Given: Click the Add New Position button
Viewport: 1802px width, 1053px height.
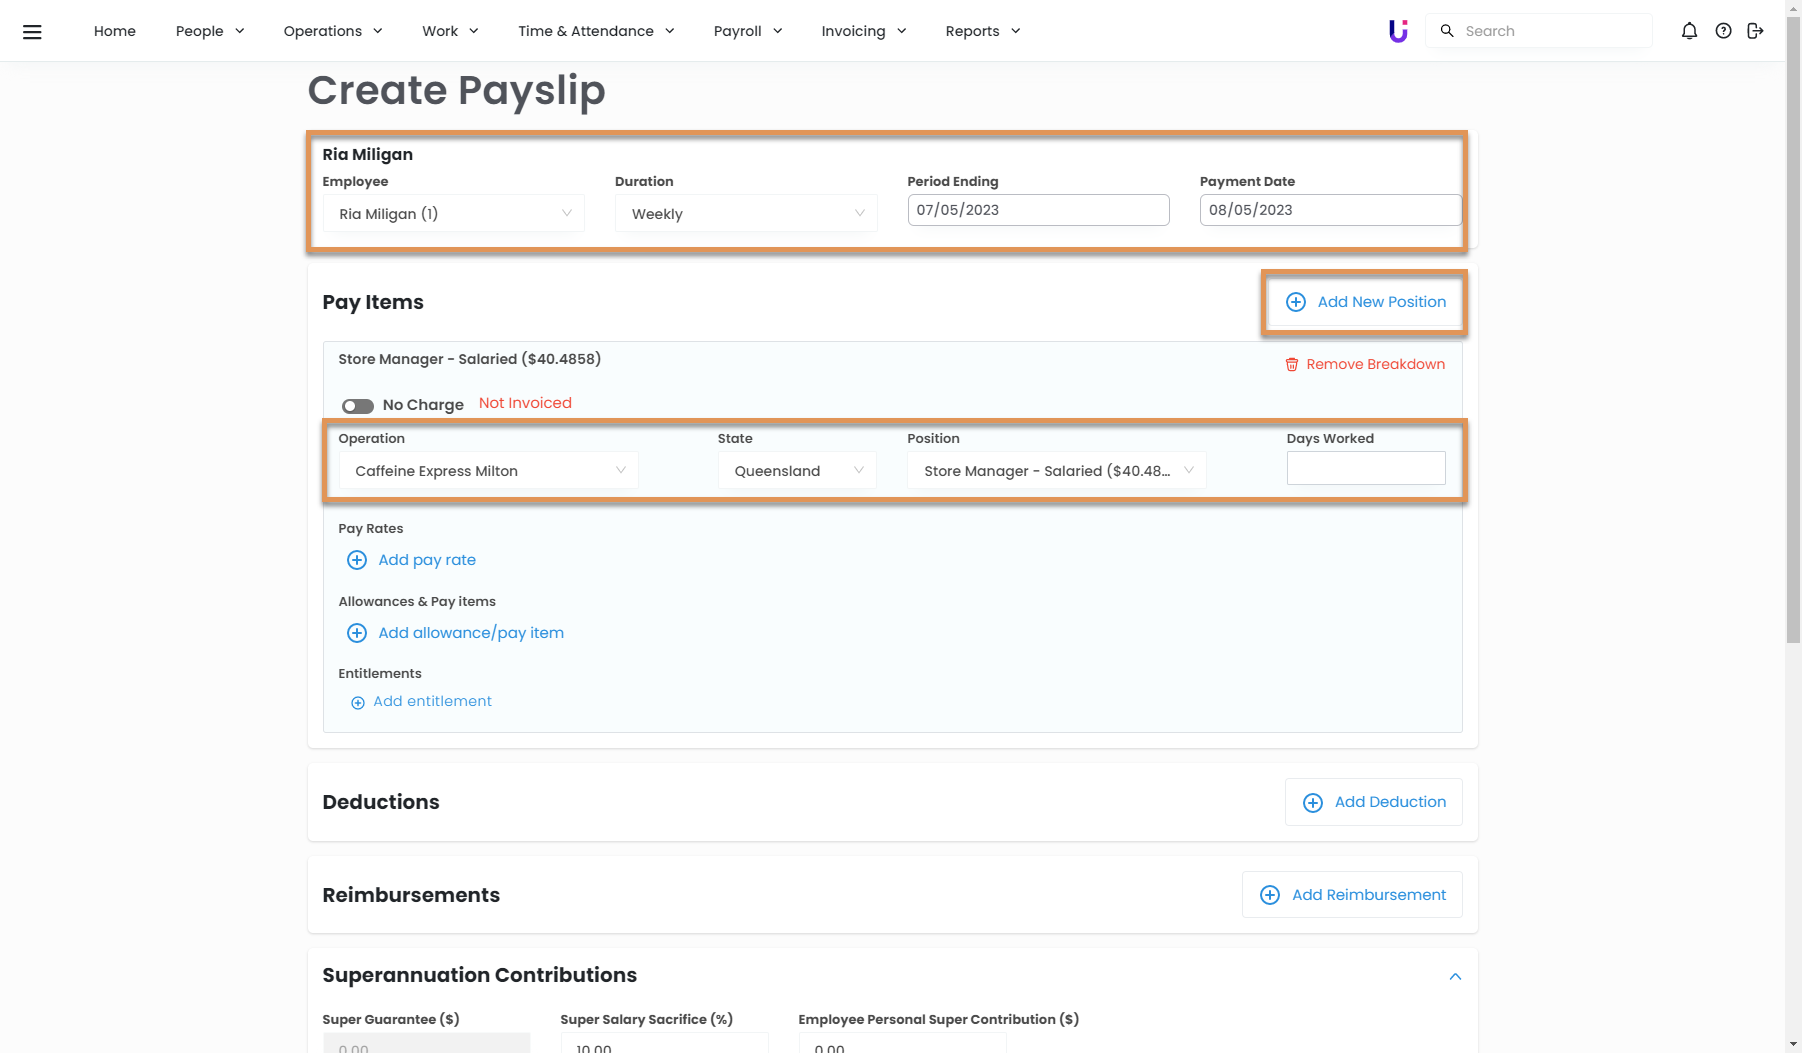Looking at the screenshot, I should point(1365,302).
